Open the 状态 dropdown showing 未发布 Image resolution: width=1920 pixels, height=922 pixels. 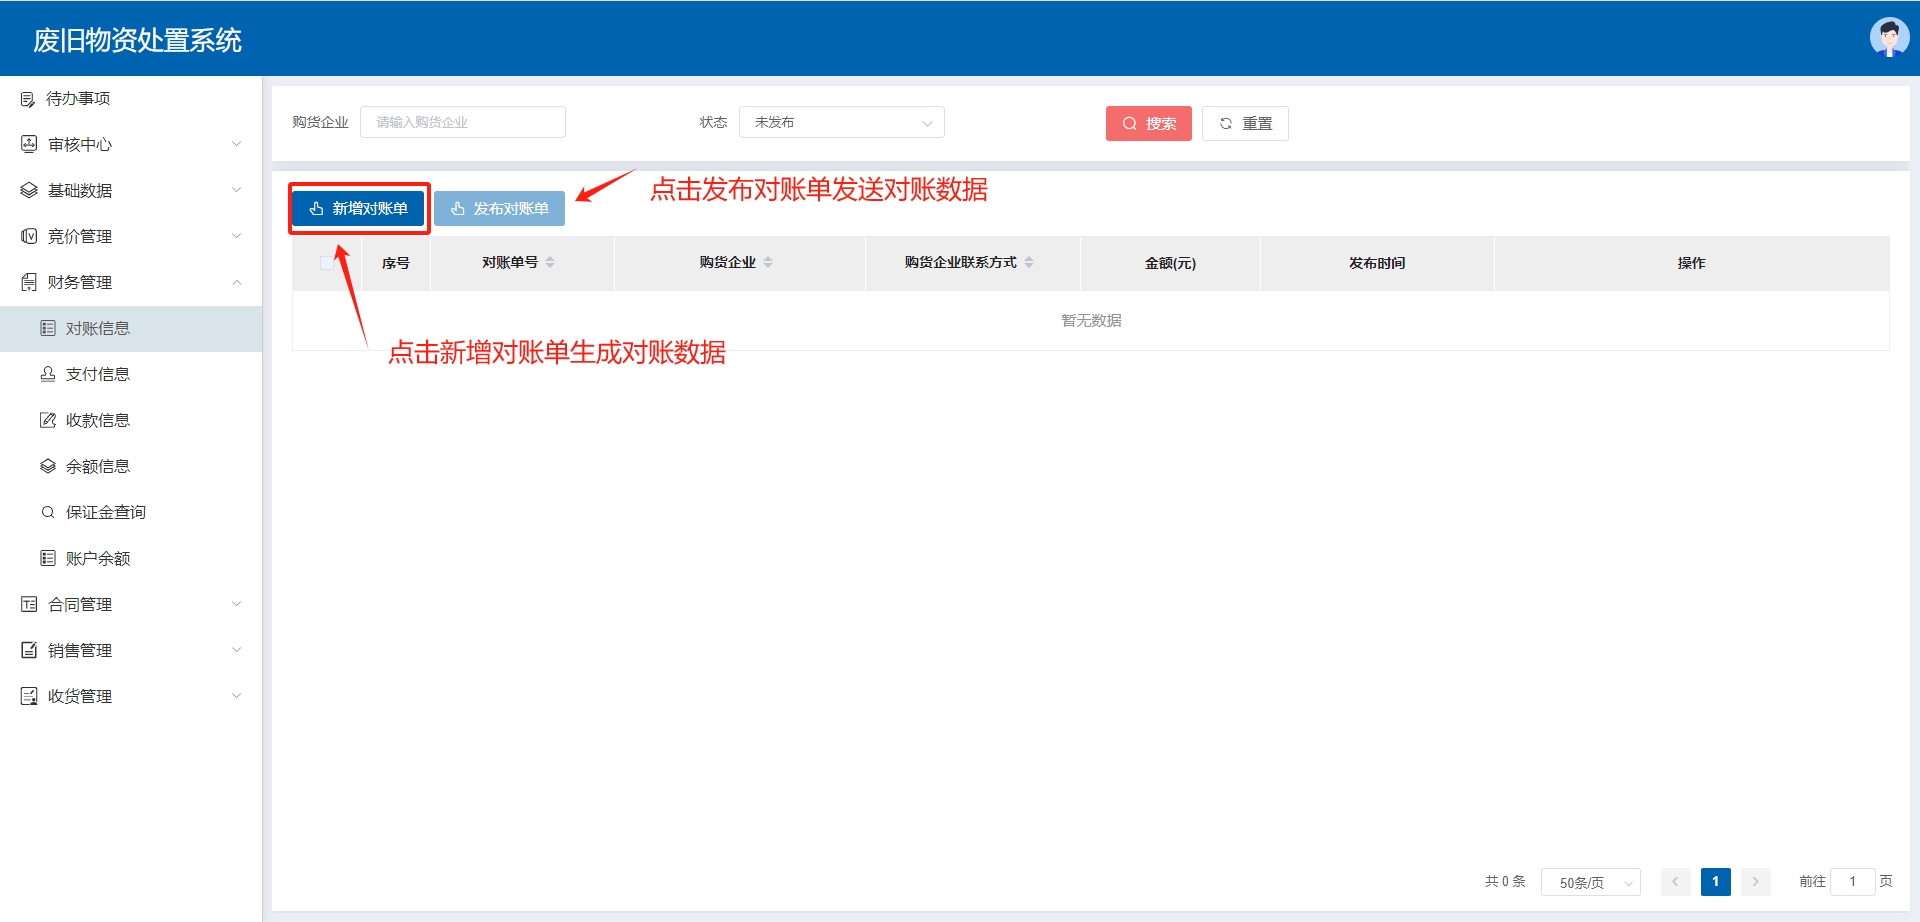(841, 122)
